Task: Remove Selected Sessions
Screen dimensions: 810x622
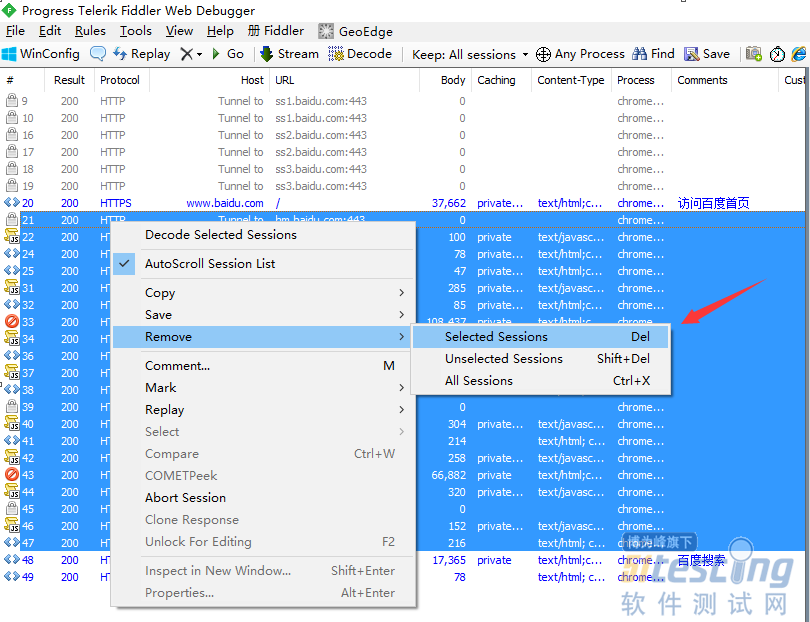Action: pyautogui.click(x=541, y=337)
